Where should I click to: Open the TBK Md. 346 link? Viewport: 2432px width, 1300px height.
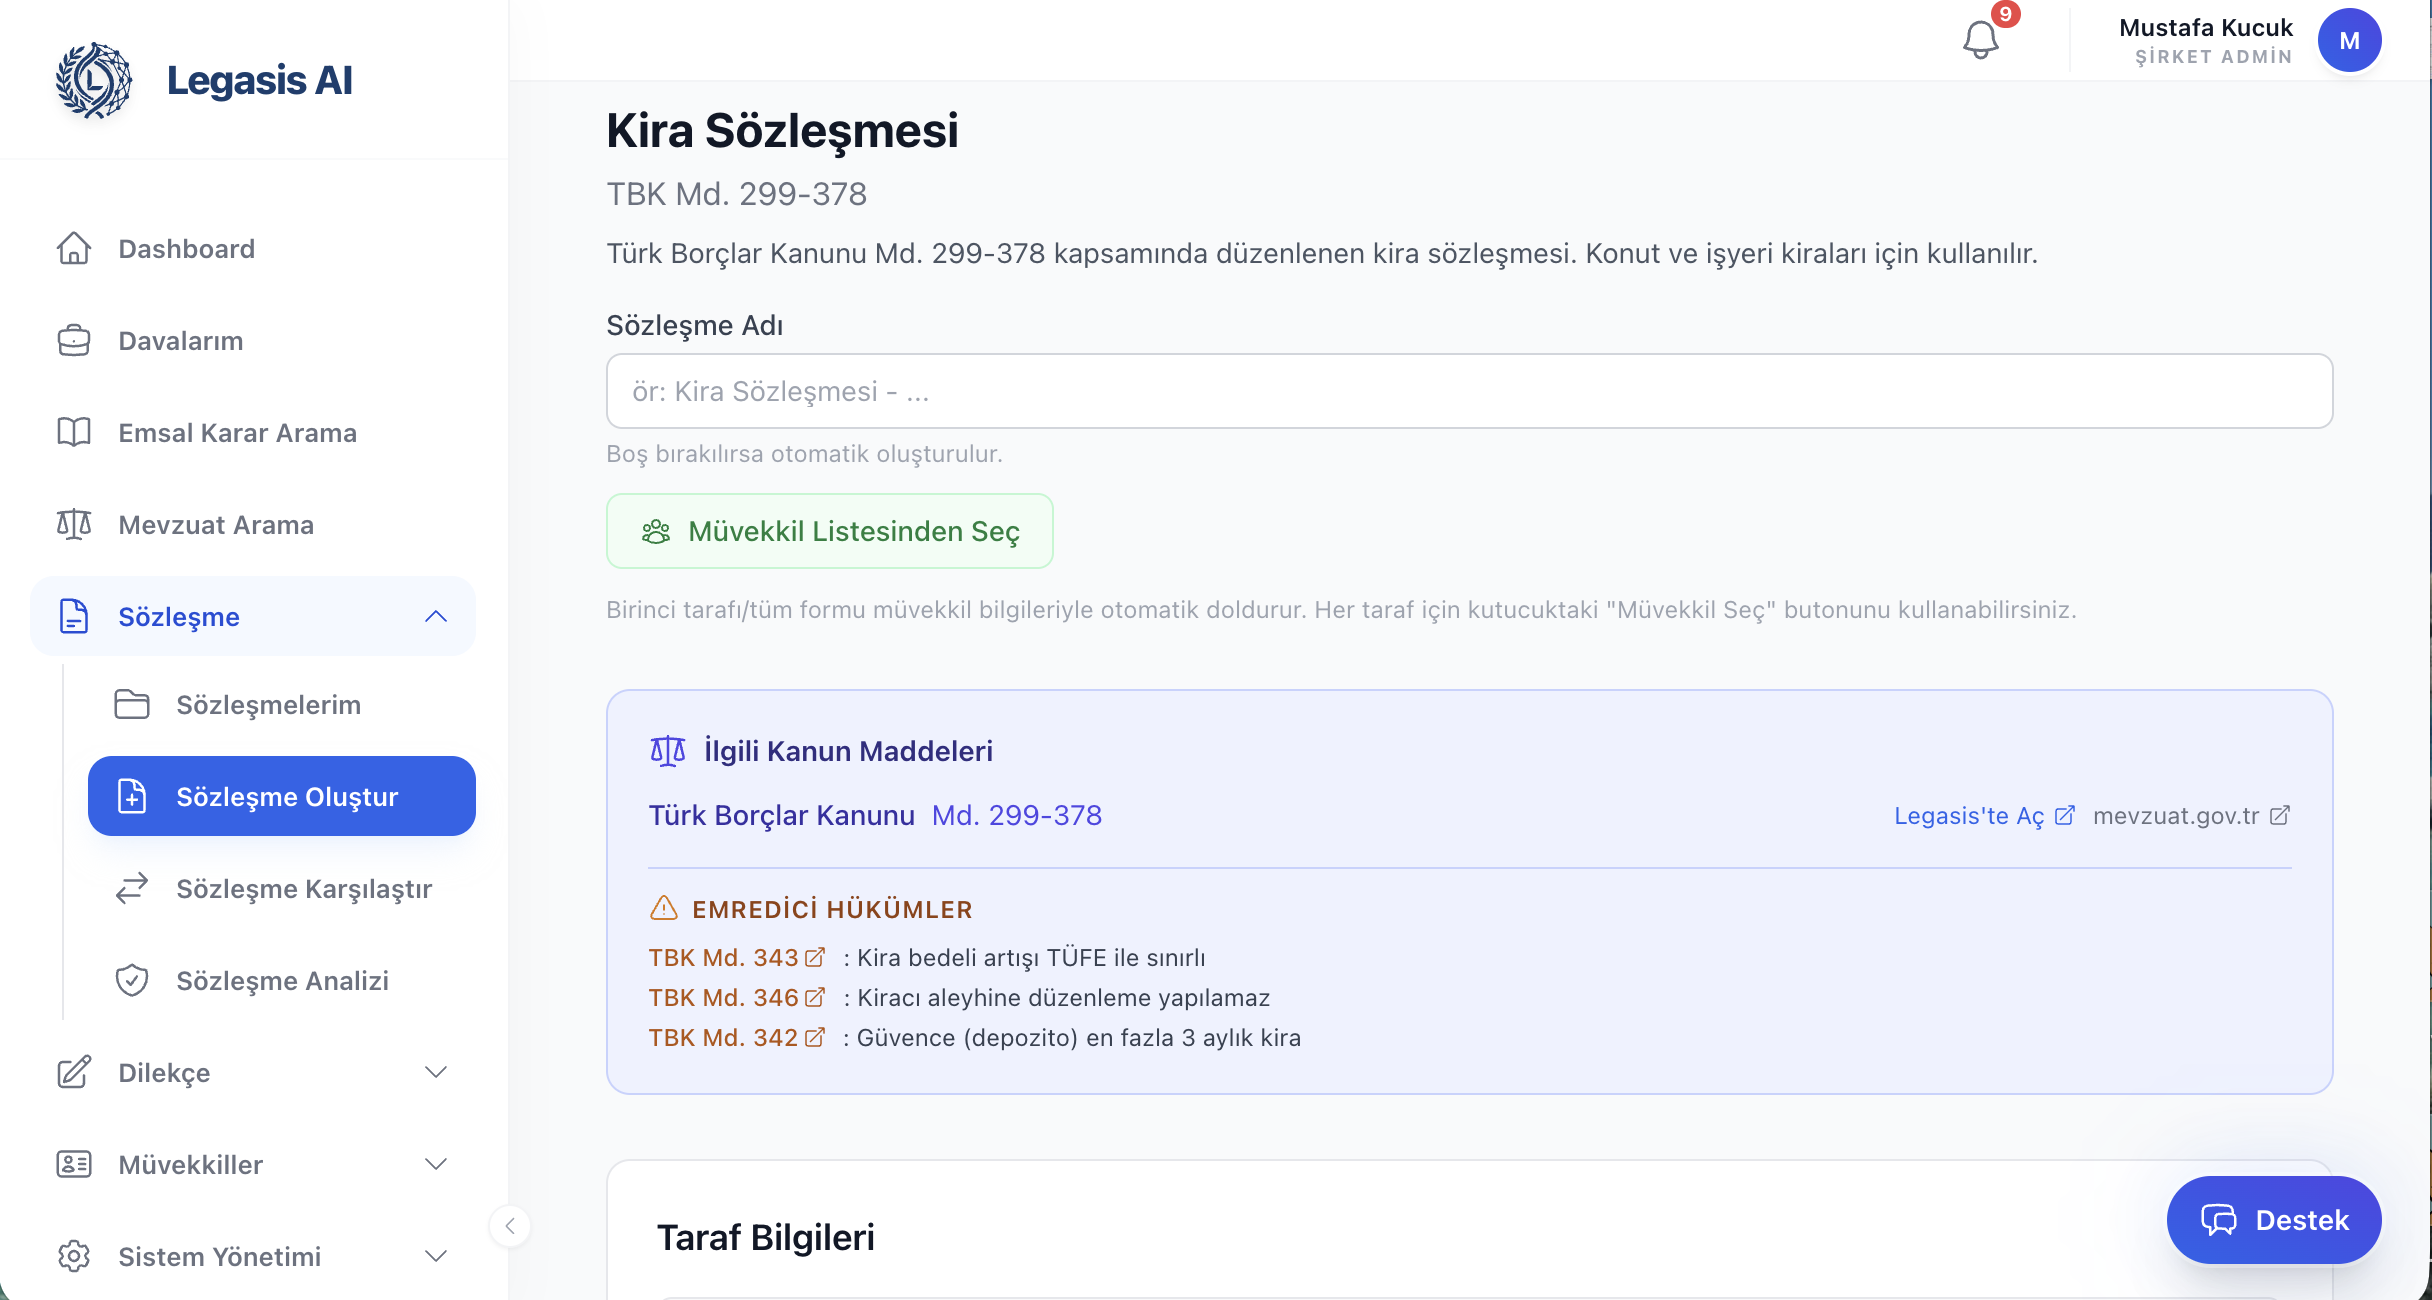[x=737, y=997]
